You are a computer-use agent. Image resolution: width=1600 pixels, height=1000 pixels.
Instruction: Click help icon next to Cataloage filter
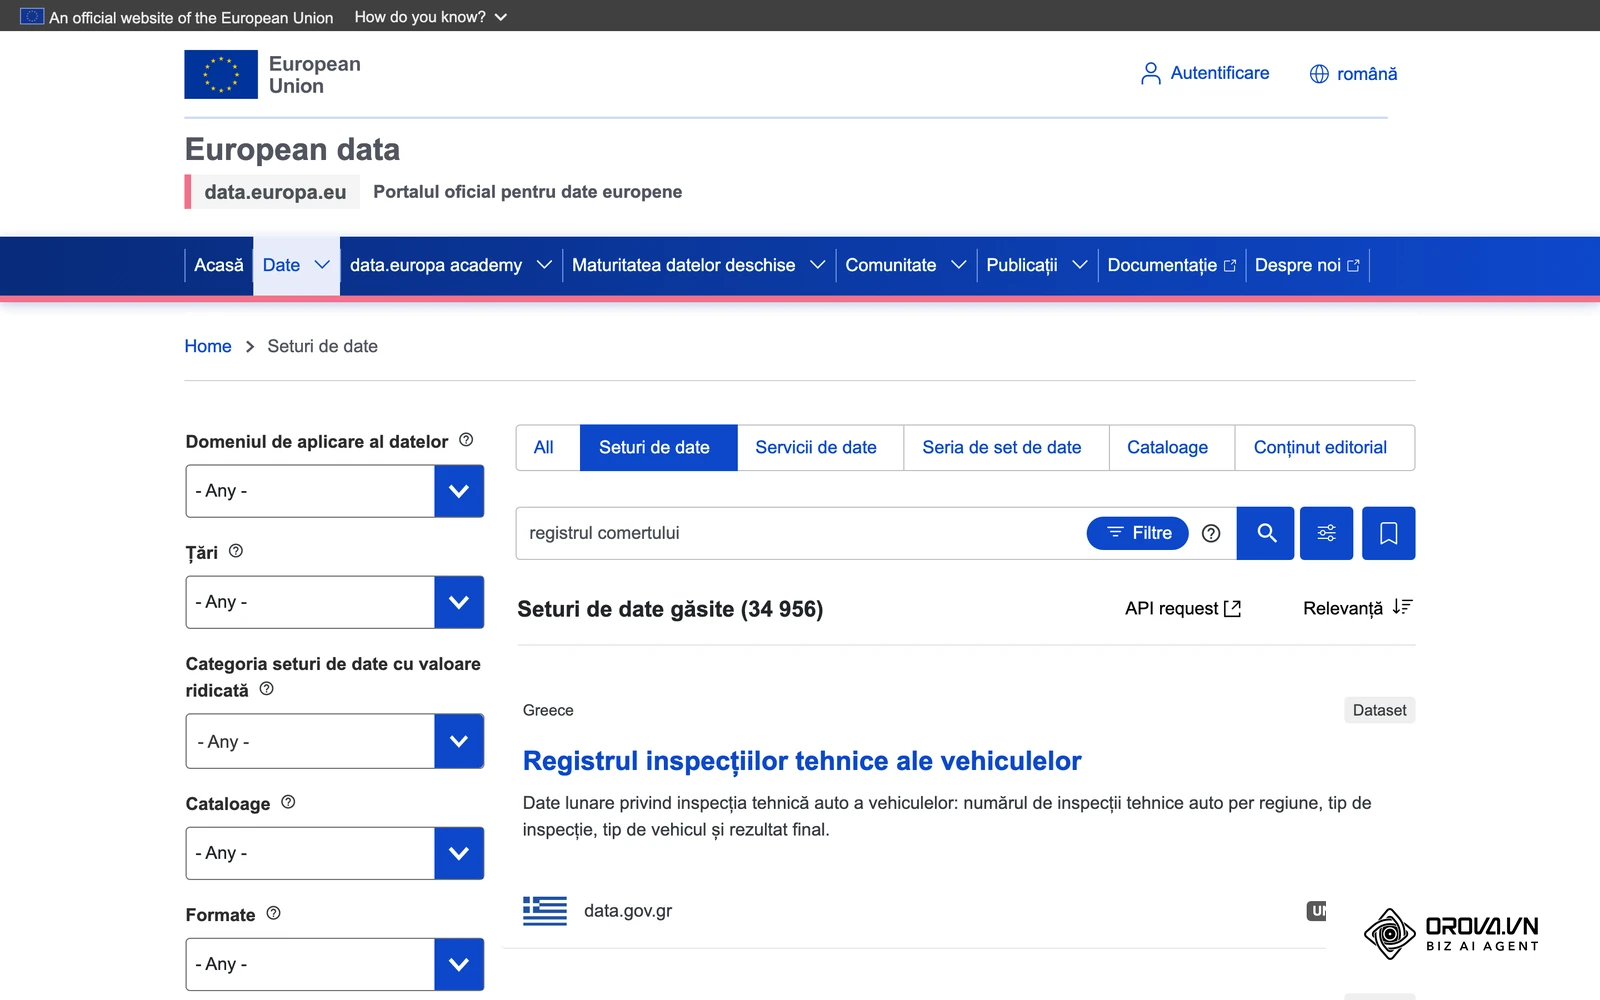tap(288, 802)
